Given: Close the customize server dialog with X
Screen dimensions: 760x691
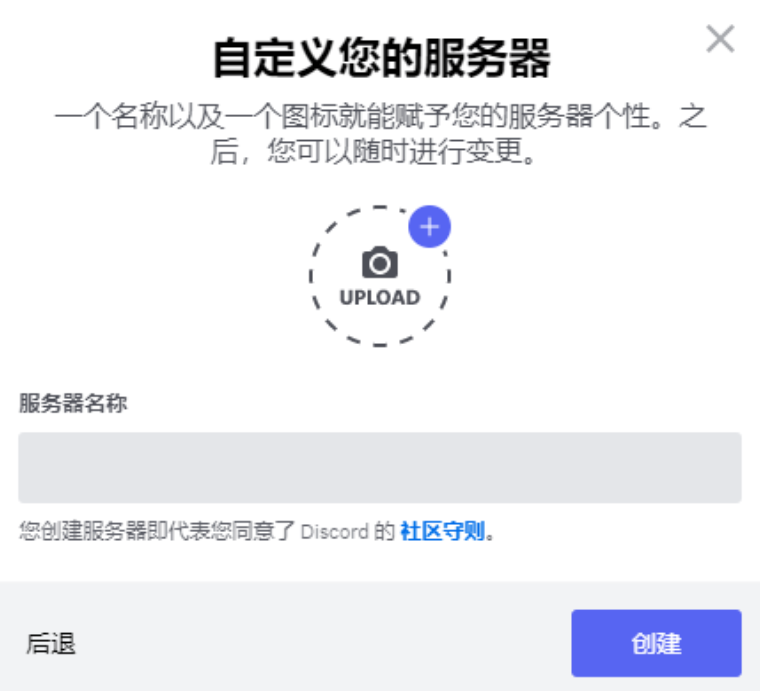Looking at the screenshot, I should coord(720,39).
